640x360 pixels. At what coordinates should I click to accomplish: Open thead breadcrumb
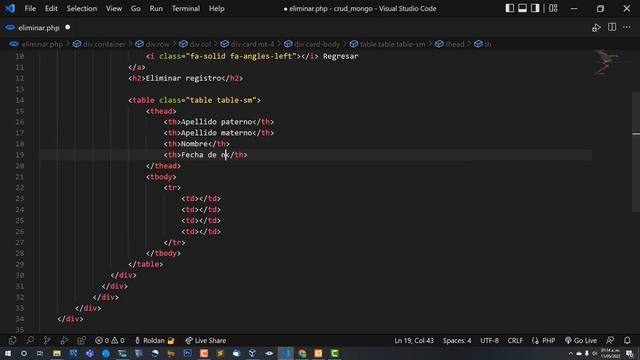pos(455,44)
